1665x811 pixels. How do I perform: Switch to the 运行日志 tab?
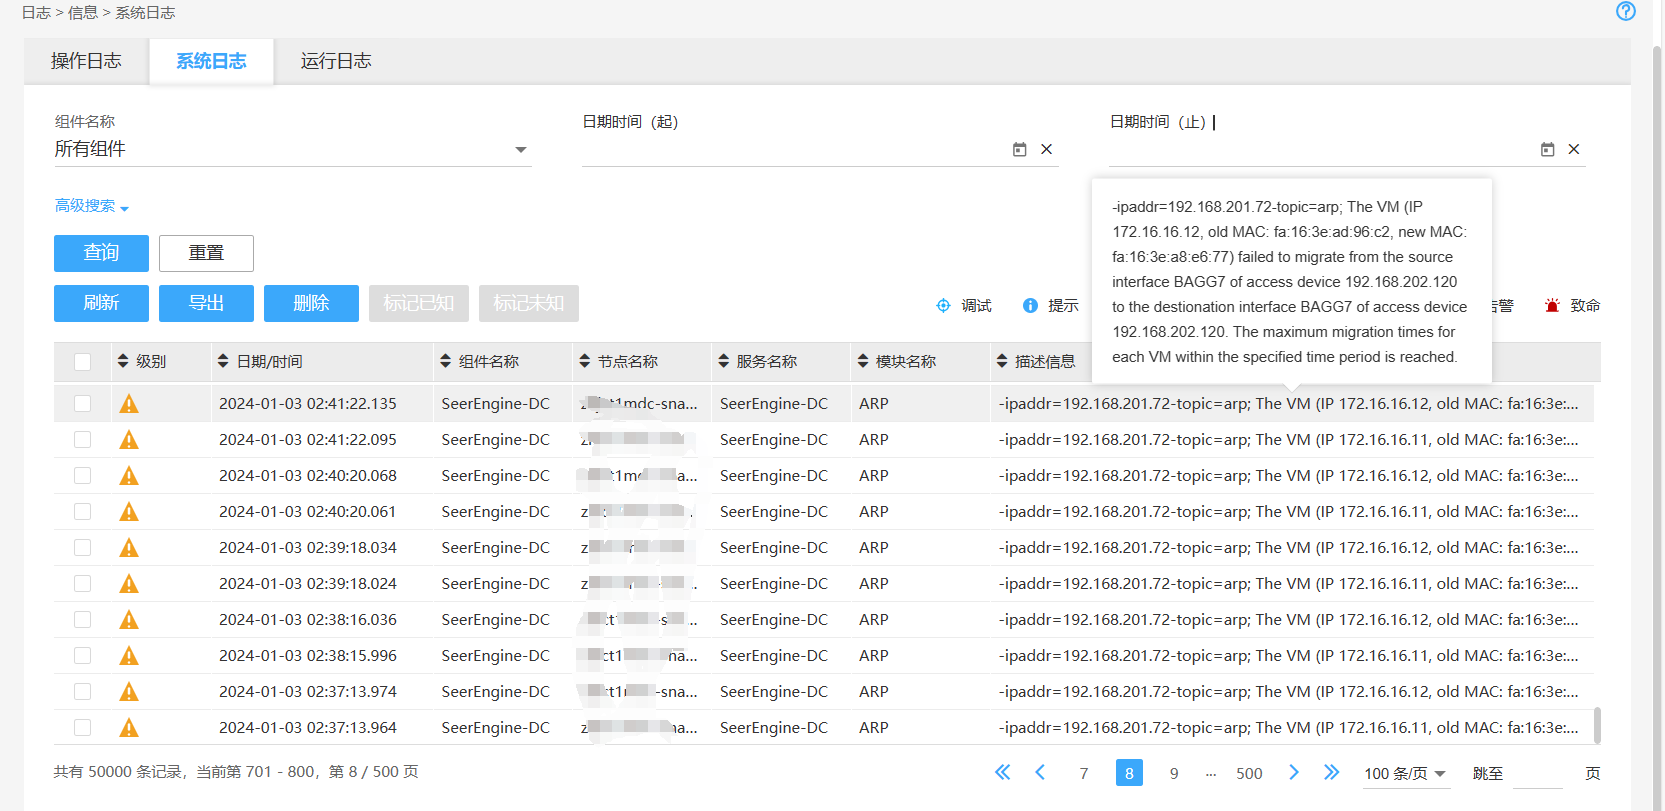tap(335, 61)
